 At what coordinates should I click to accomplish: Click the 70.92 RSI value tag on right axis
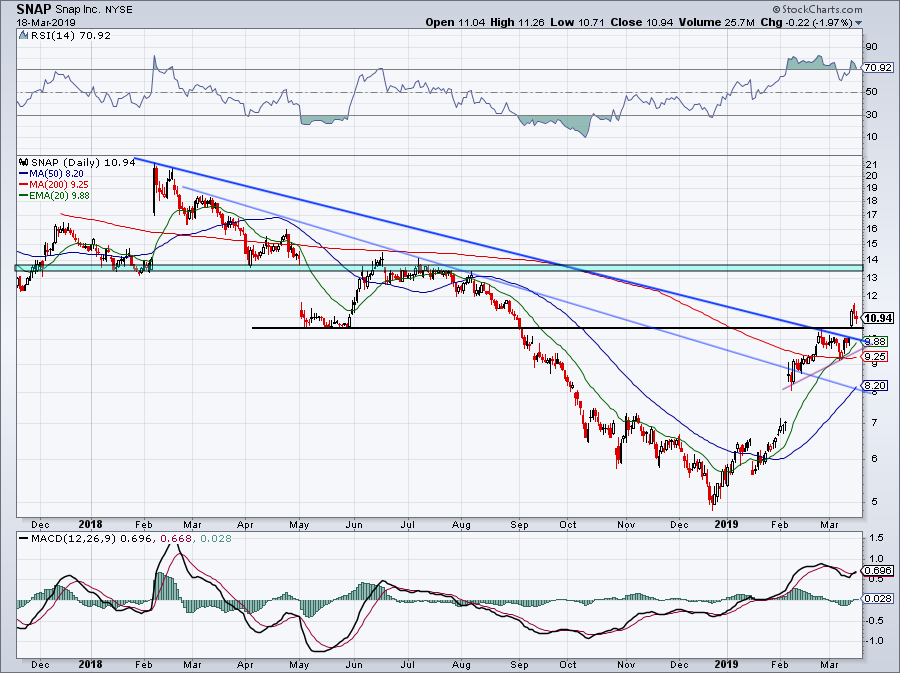(876, 68)
